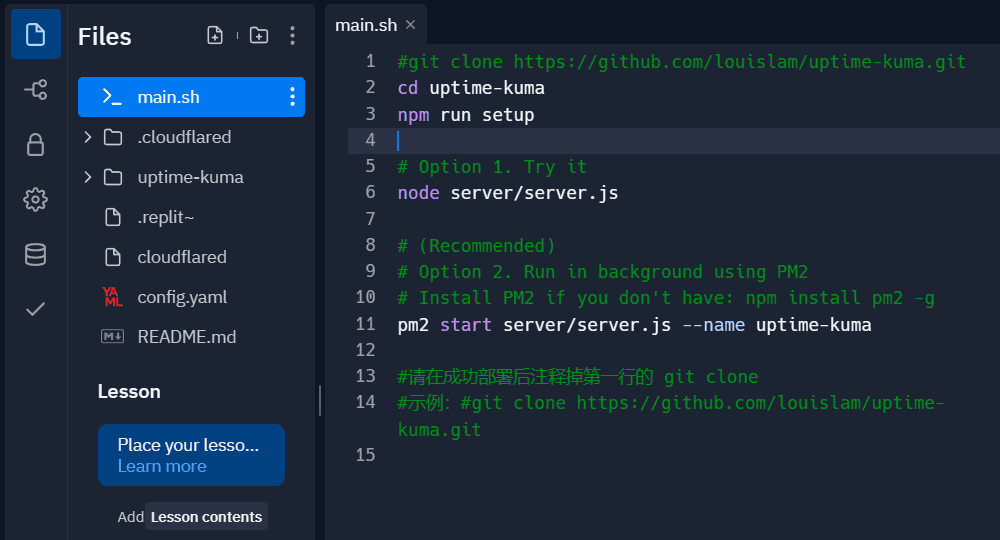Open config.yaml file
The image size is (1000, 540).
(x=181, y=297)
